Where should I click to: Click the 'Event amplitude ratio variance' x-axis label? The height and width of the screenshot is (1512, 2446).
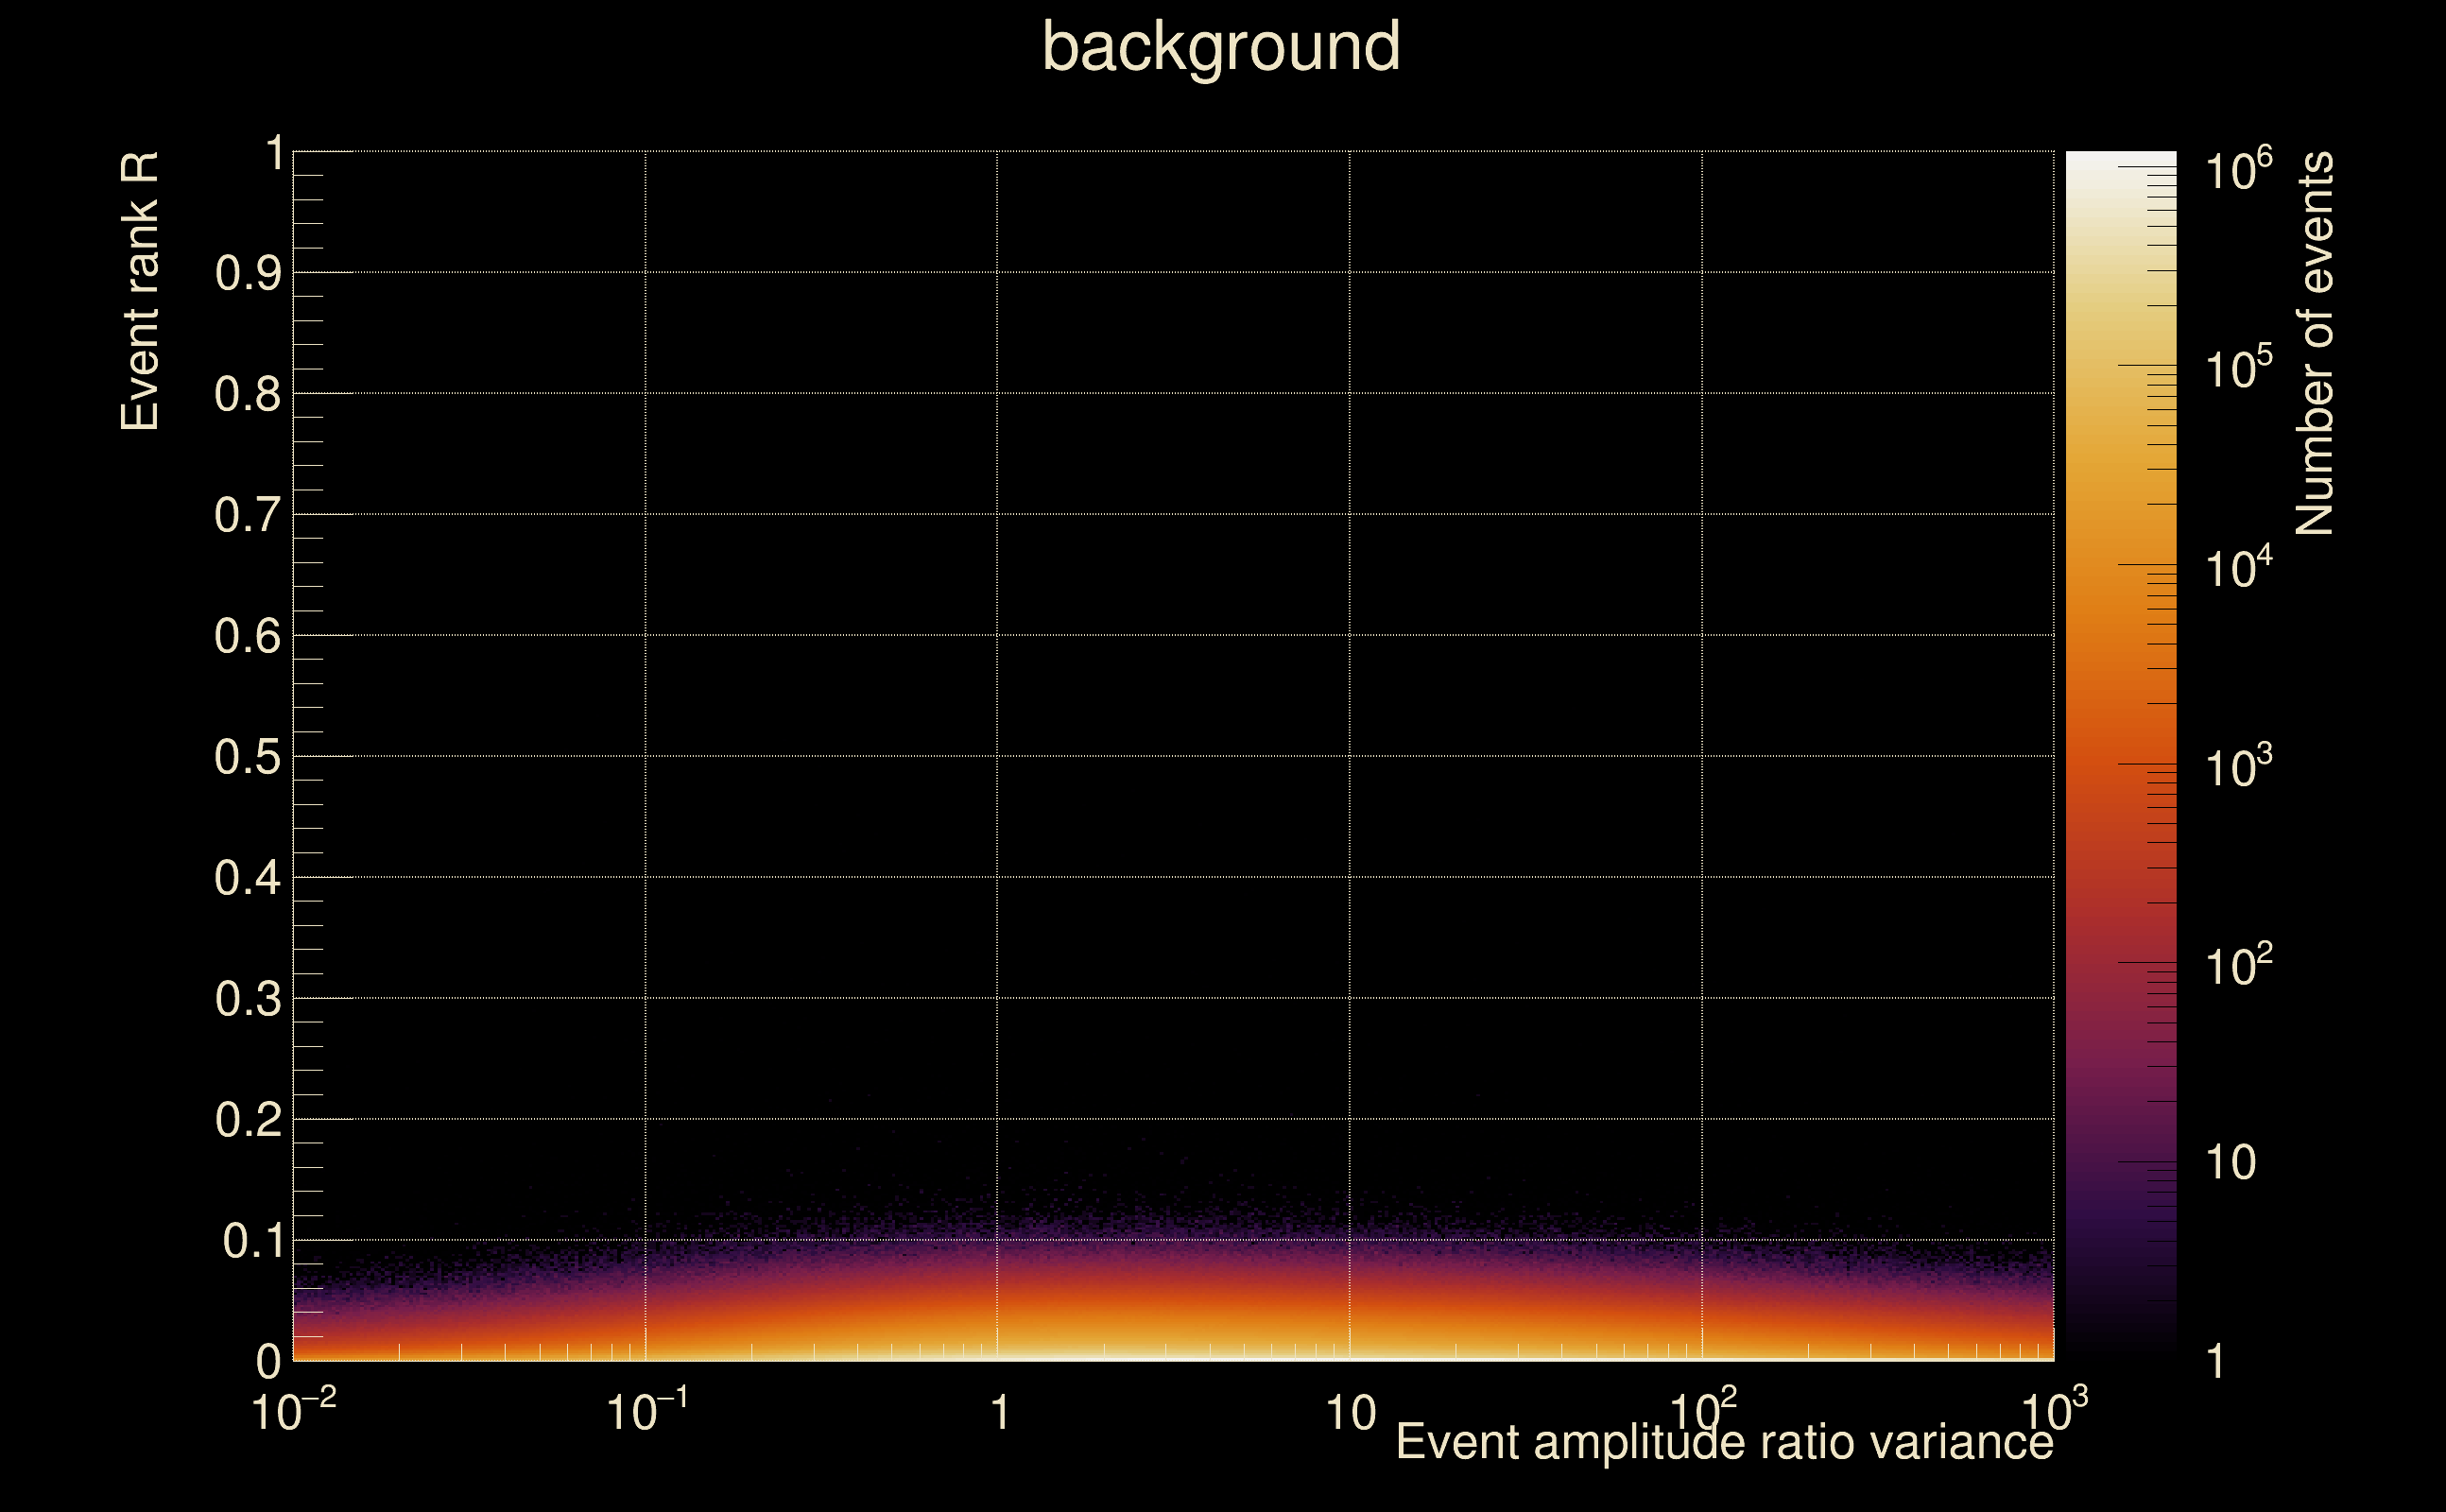click(1724, 1442)
